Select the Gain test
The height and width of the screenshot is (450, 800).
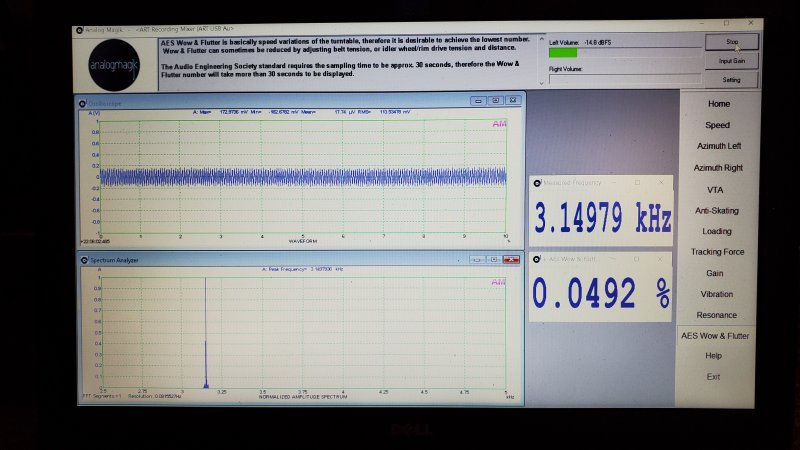click(x=714, y=273)
